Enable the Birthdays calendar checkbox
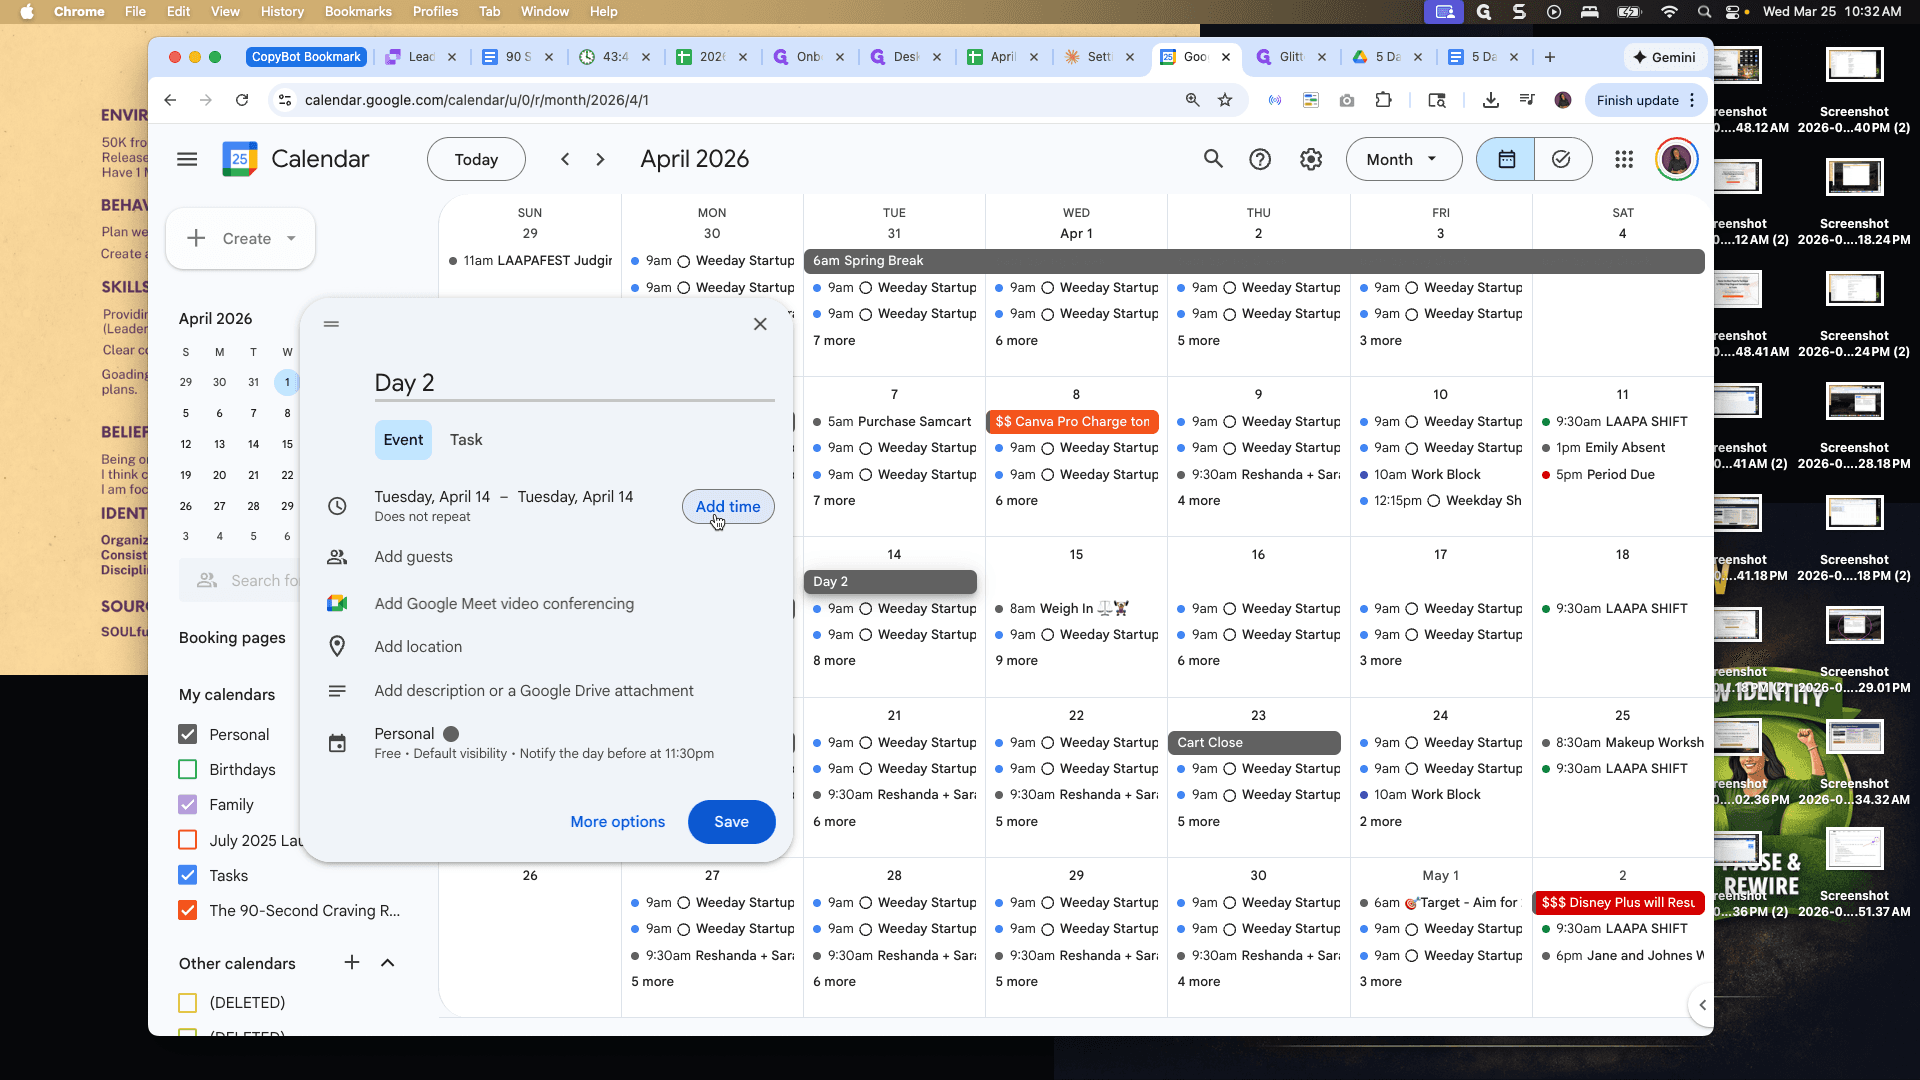 (x=187, y=769)
